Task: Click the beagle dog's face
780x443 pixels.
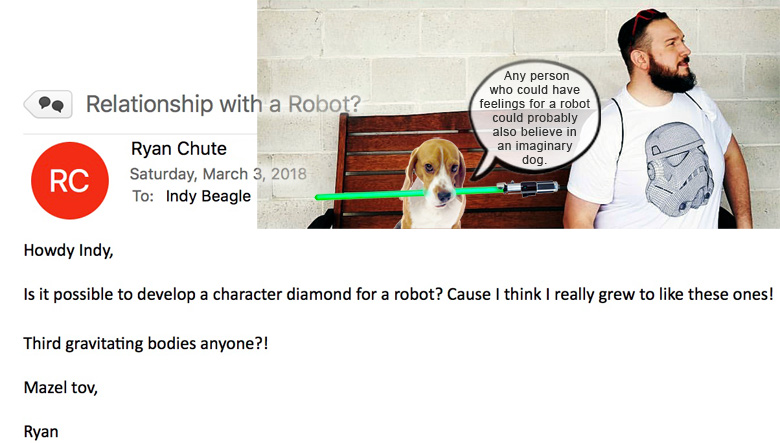Action: click(436, 172)
